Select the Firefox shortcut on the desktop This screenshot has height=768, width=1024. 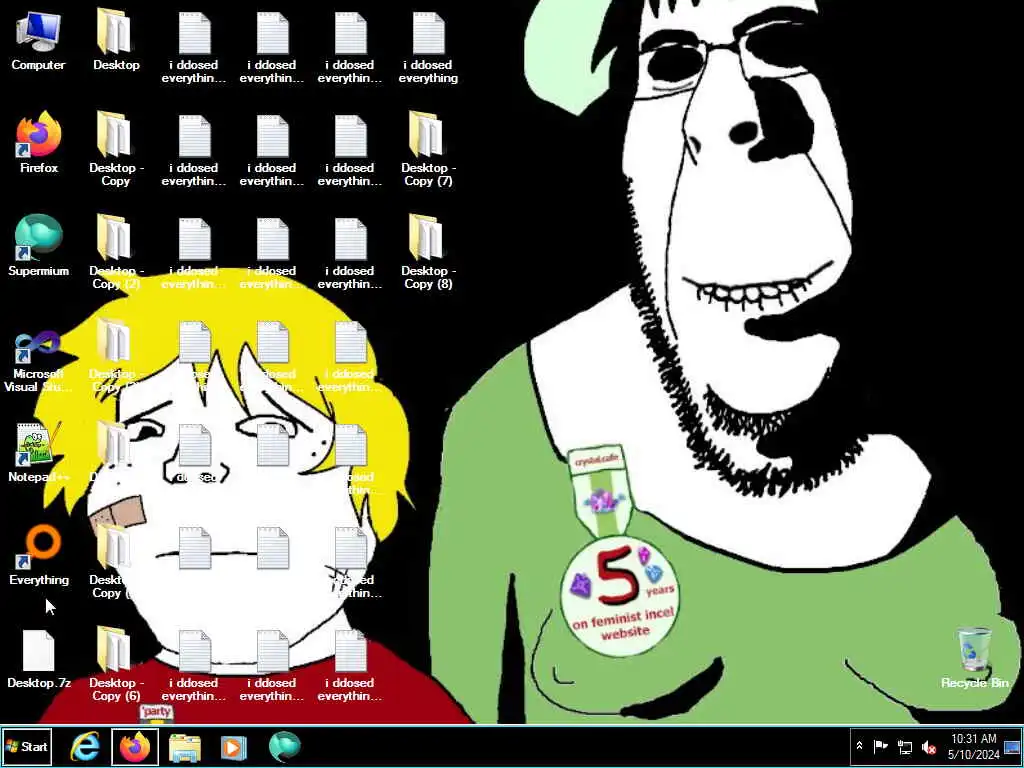pyautogui.click(x=39, y=142)
